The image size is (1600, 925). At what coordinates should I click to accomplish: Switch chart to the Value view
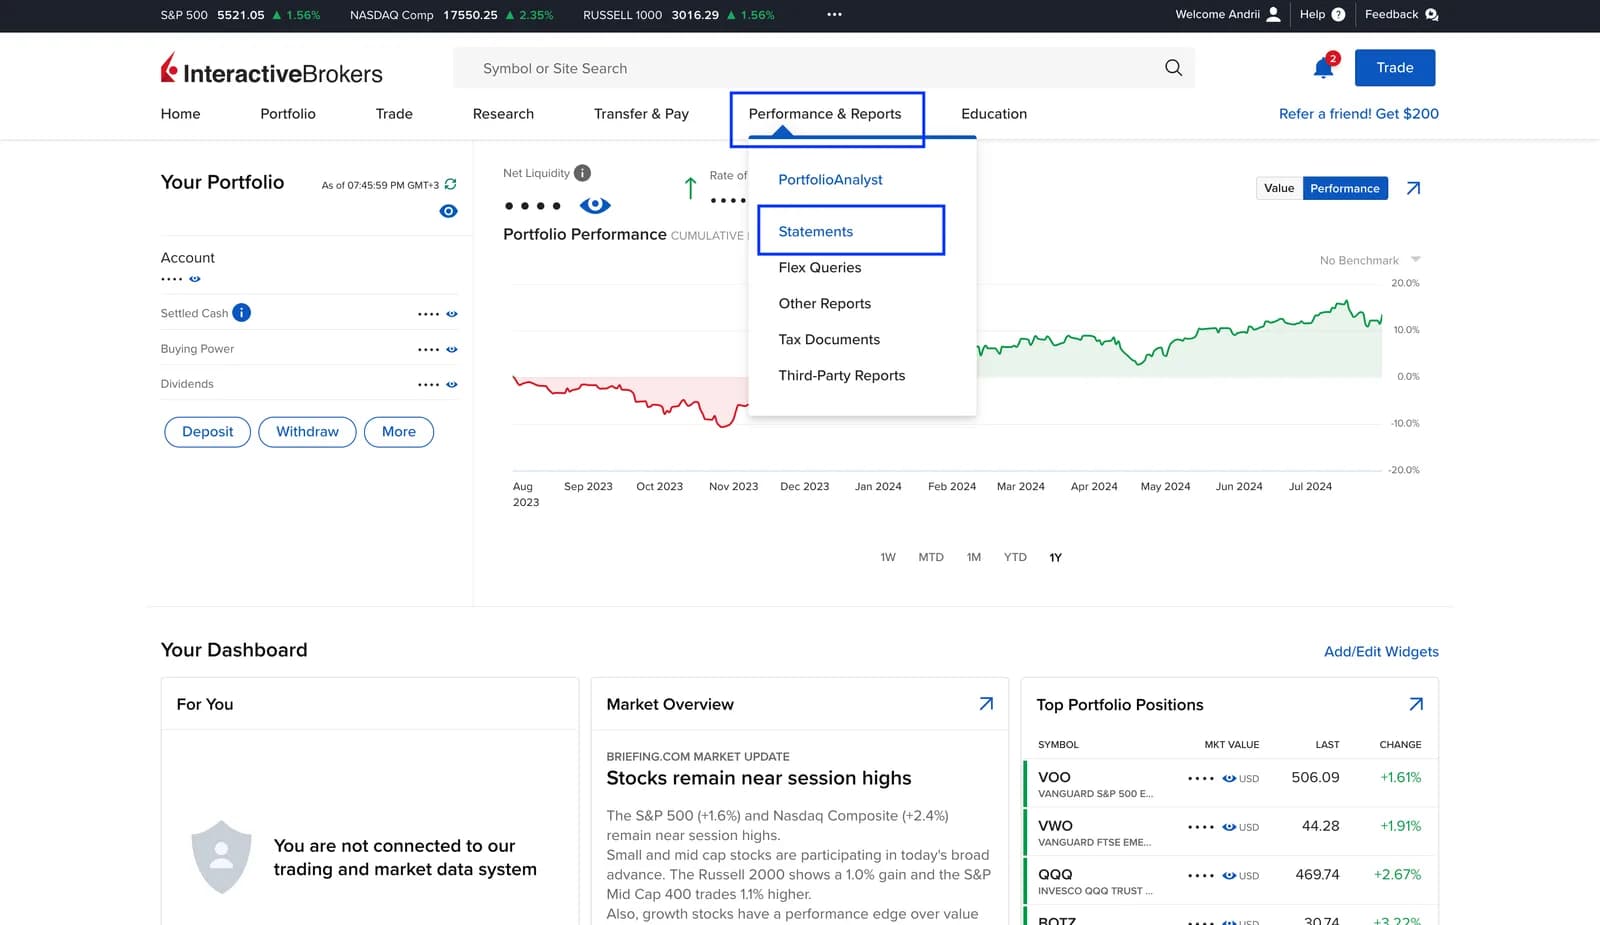1279,188
